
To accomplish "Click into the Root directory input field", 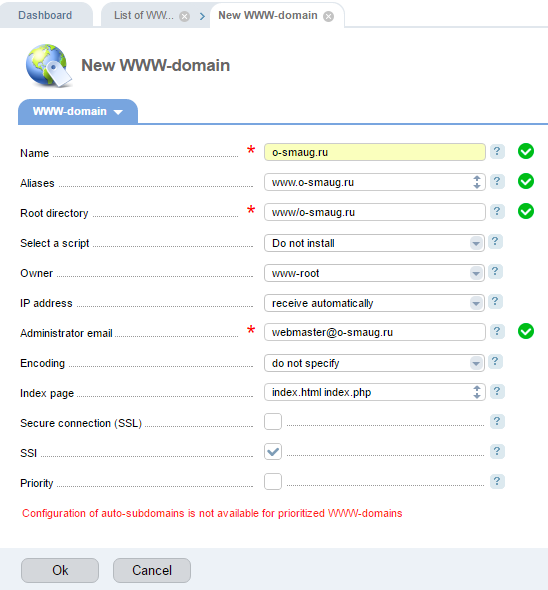I will pos(374,212).
